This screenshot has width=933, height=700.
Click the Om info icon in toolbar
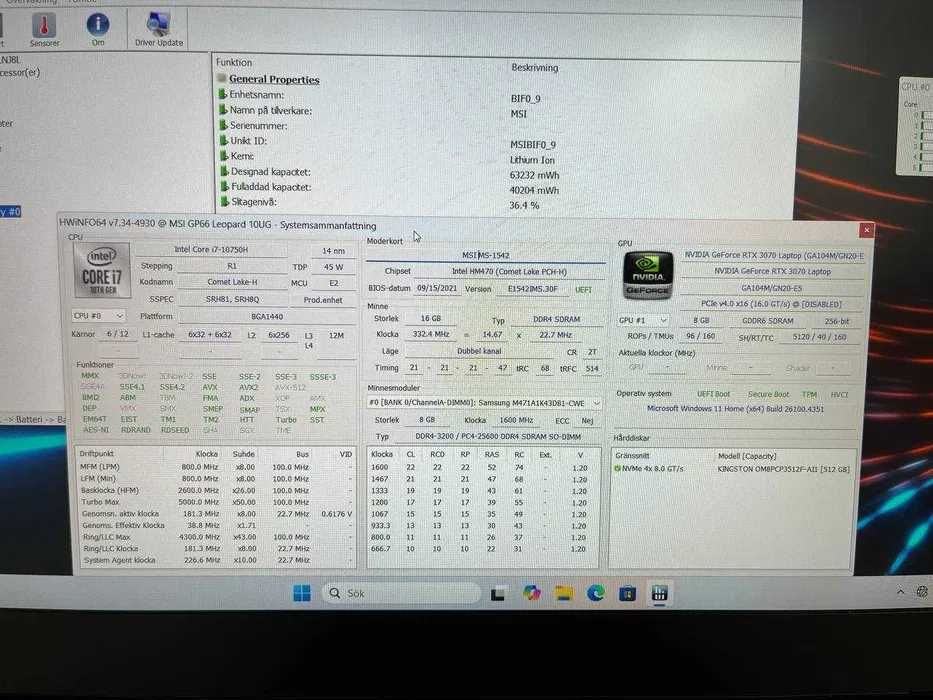[98, 30]
